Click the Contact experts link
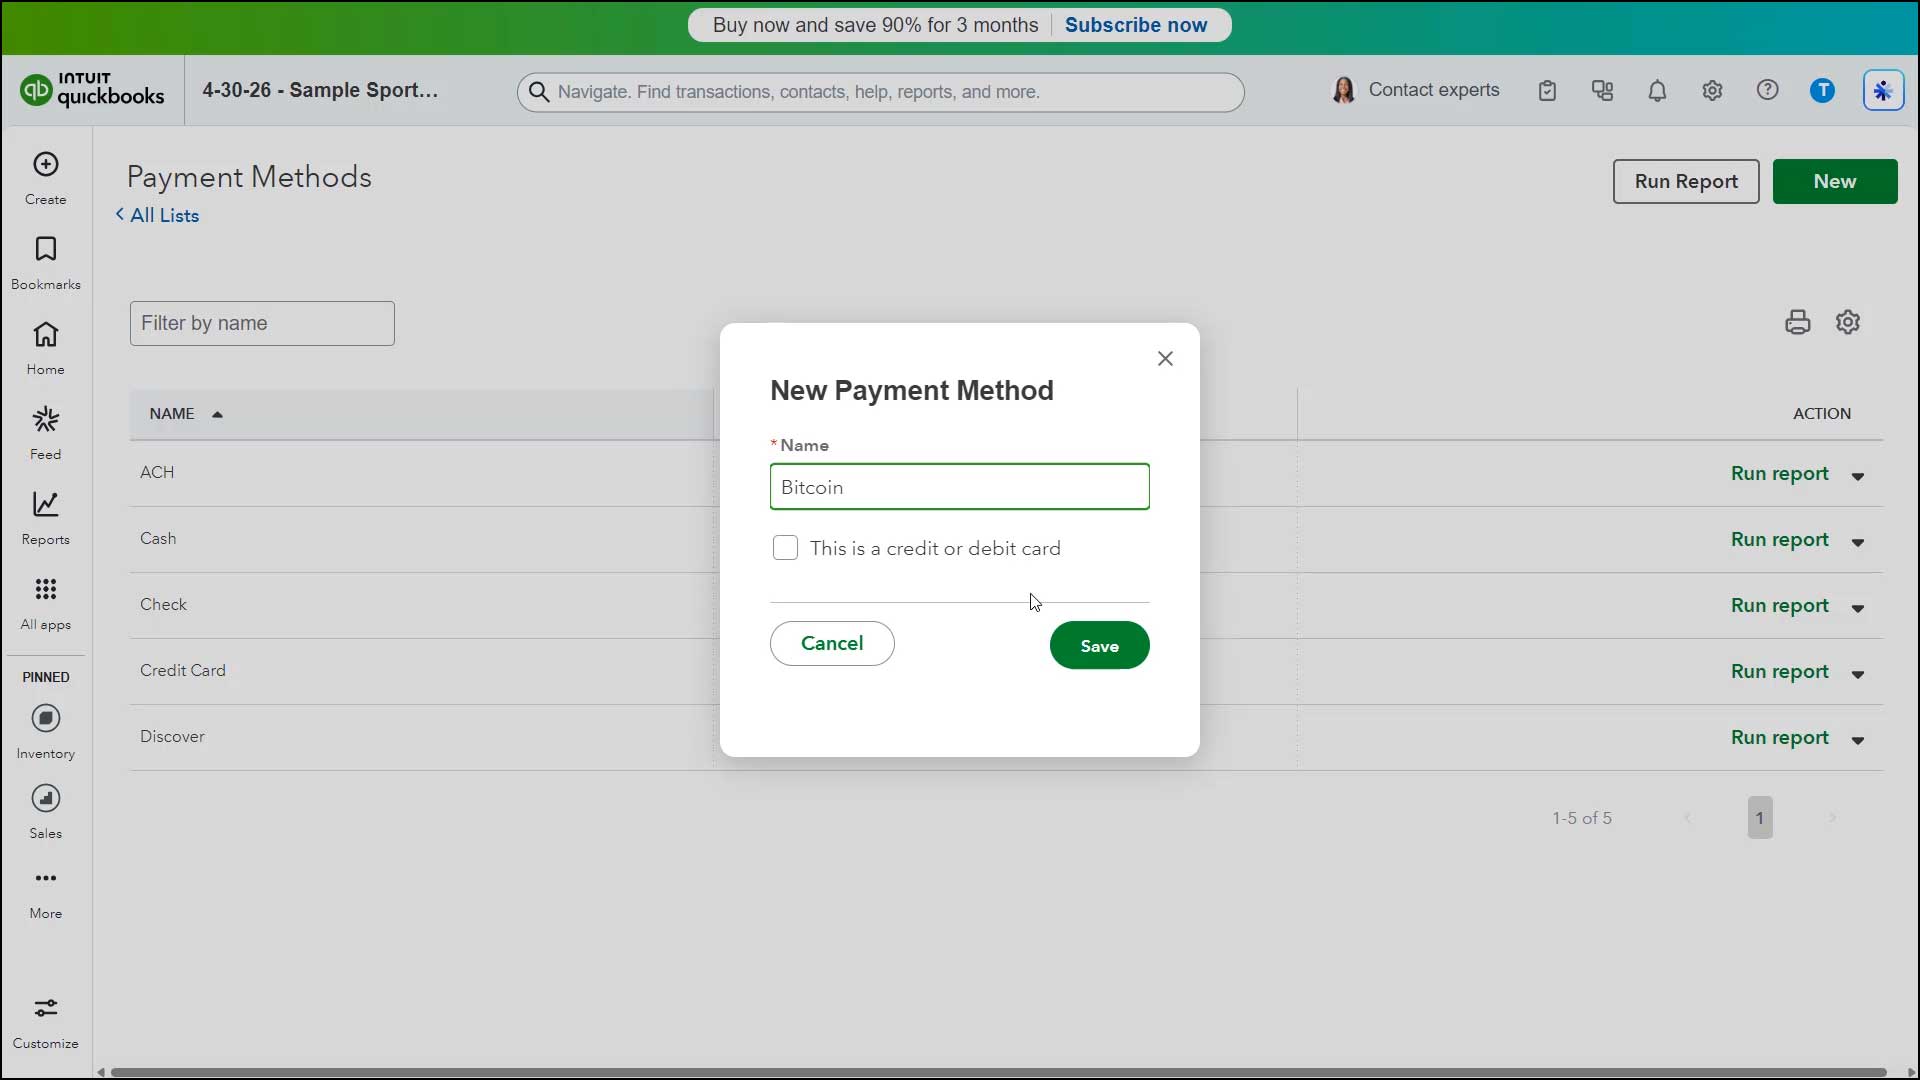 [x=1434, y=90]
